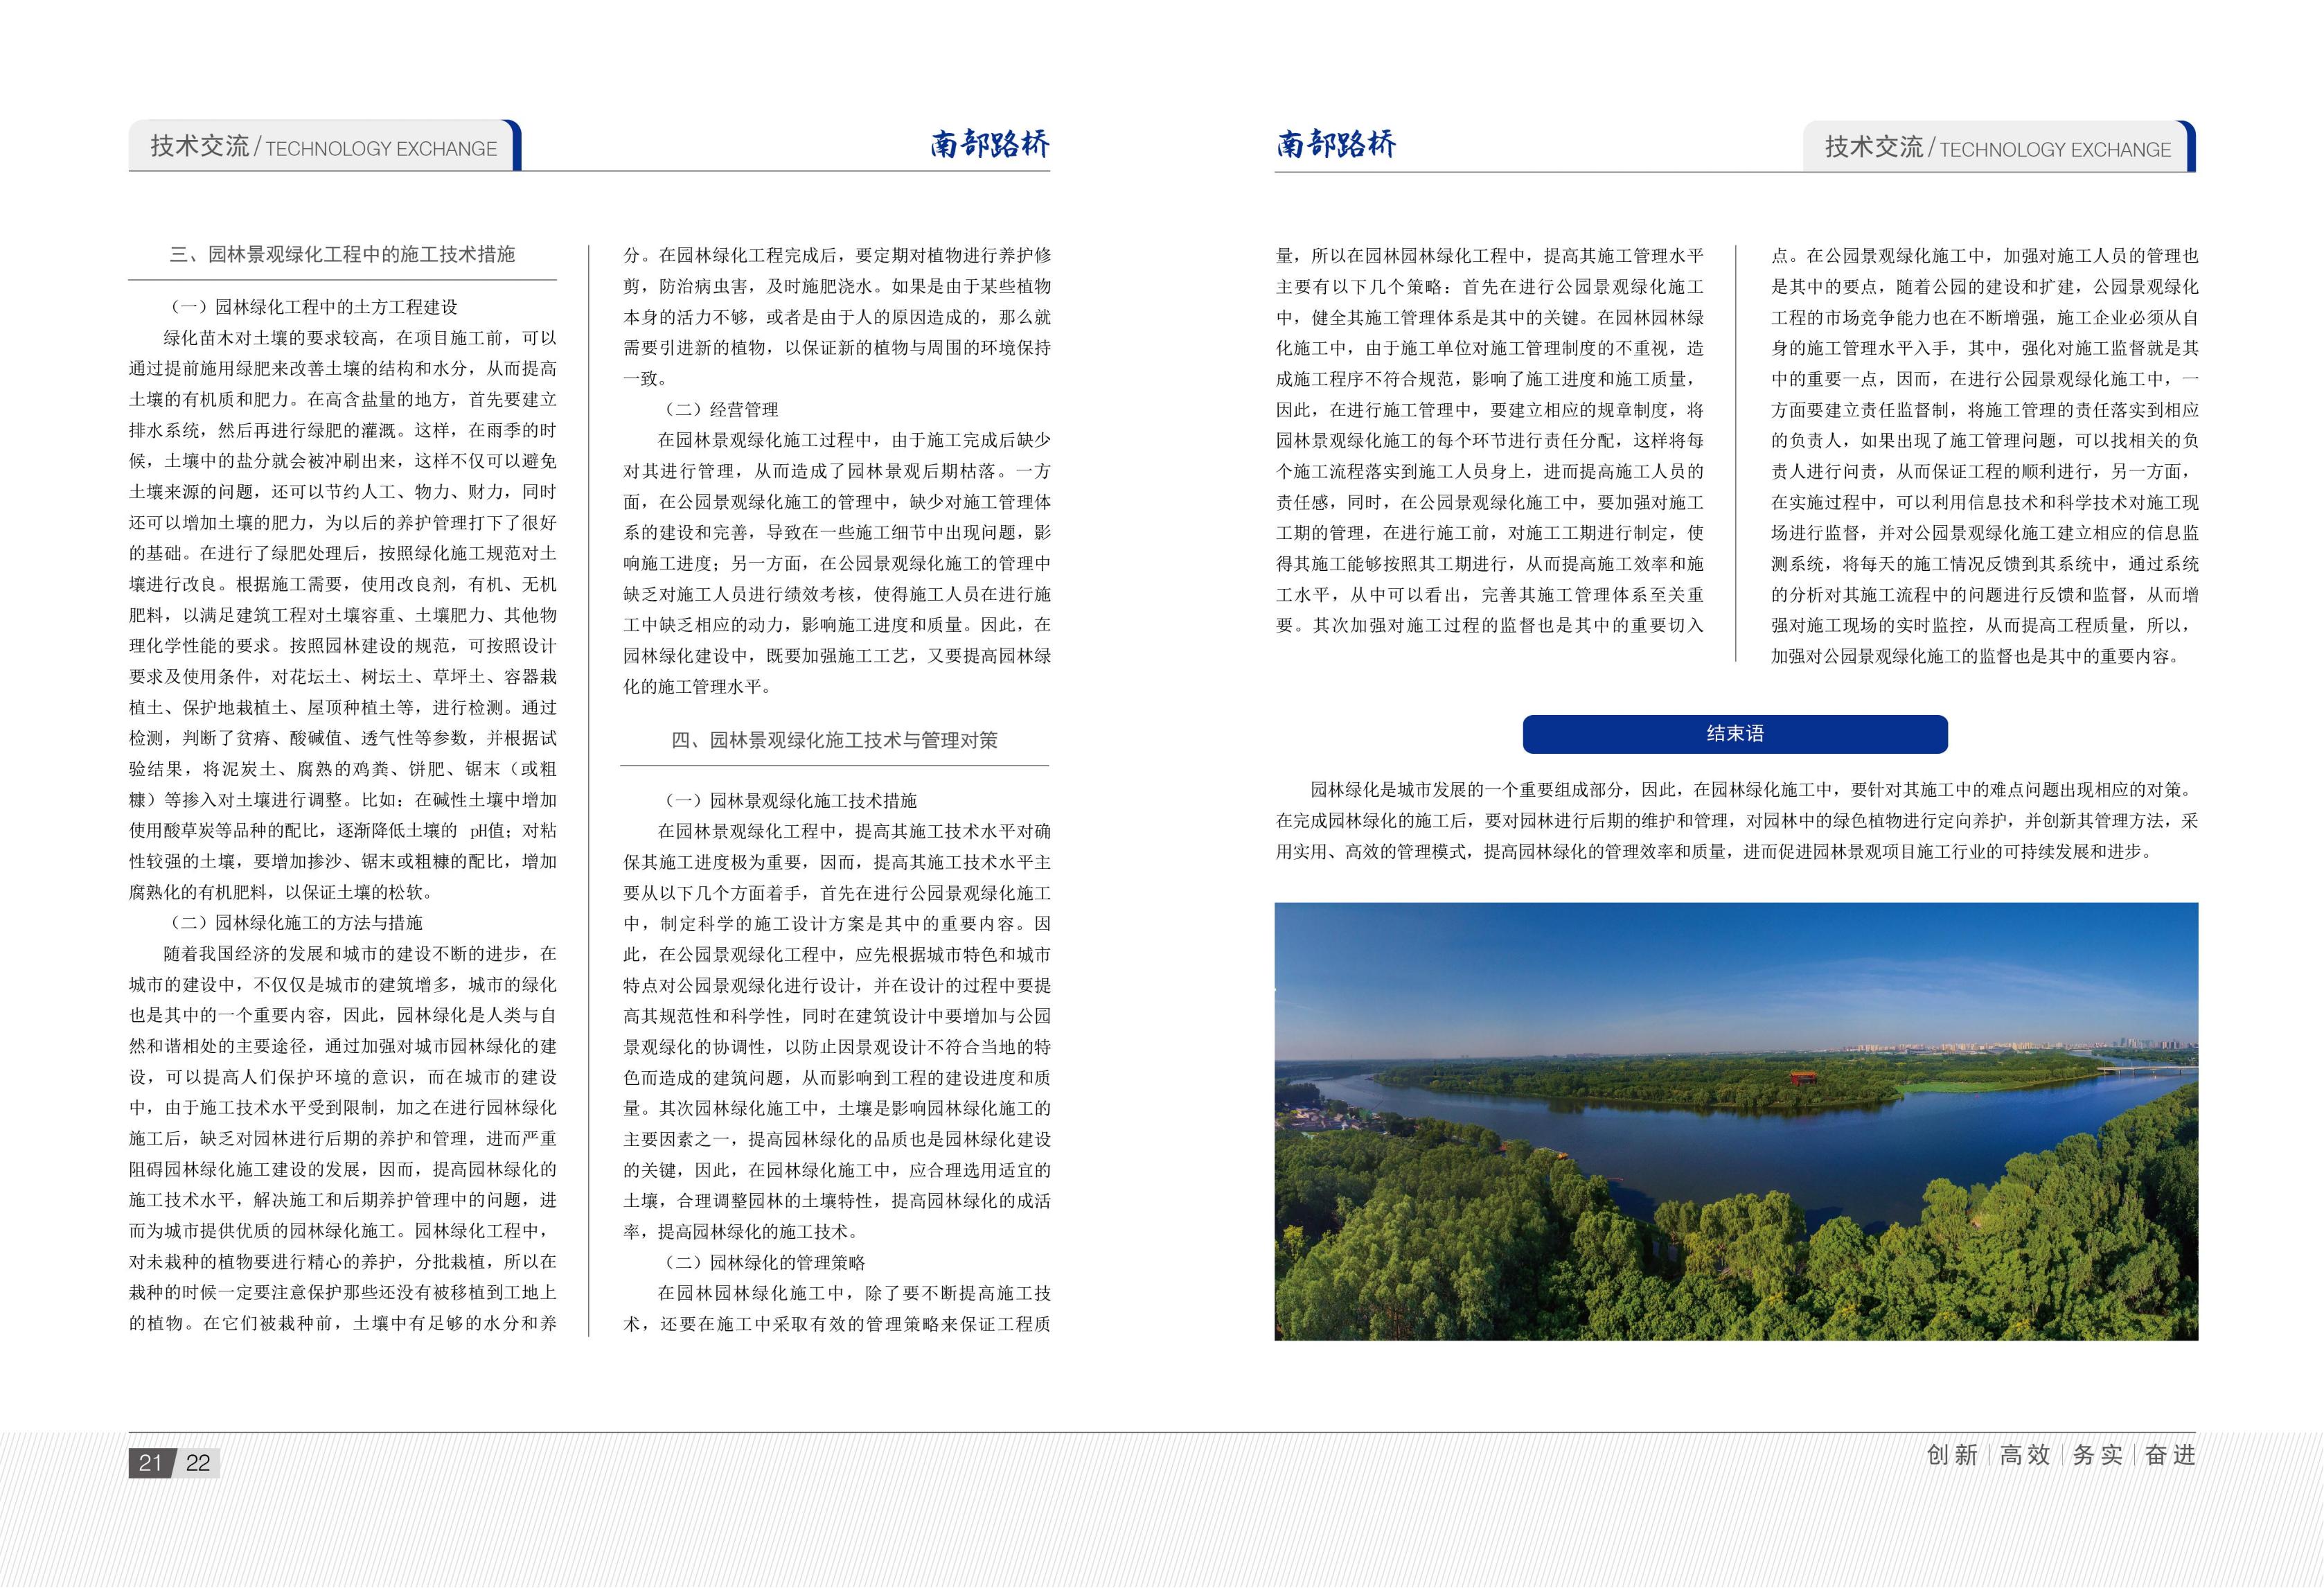Click the line 化的施工管理水平。
The height and width of the screenshot is (1588, 2324).
click(x=698, y=686)
